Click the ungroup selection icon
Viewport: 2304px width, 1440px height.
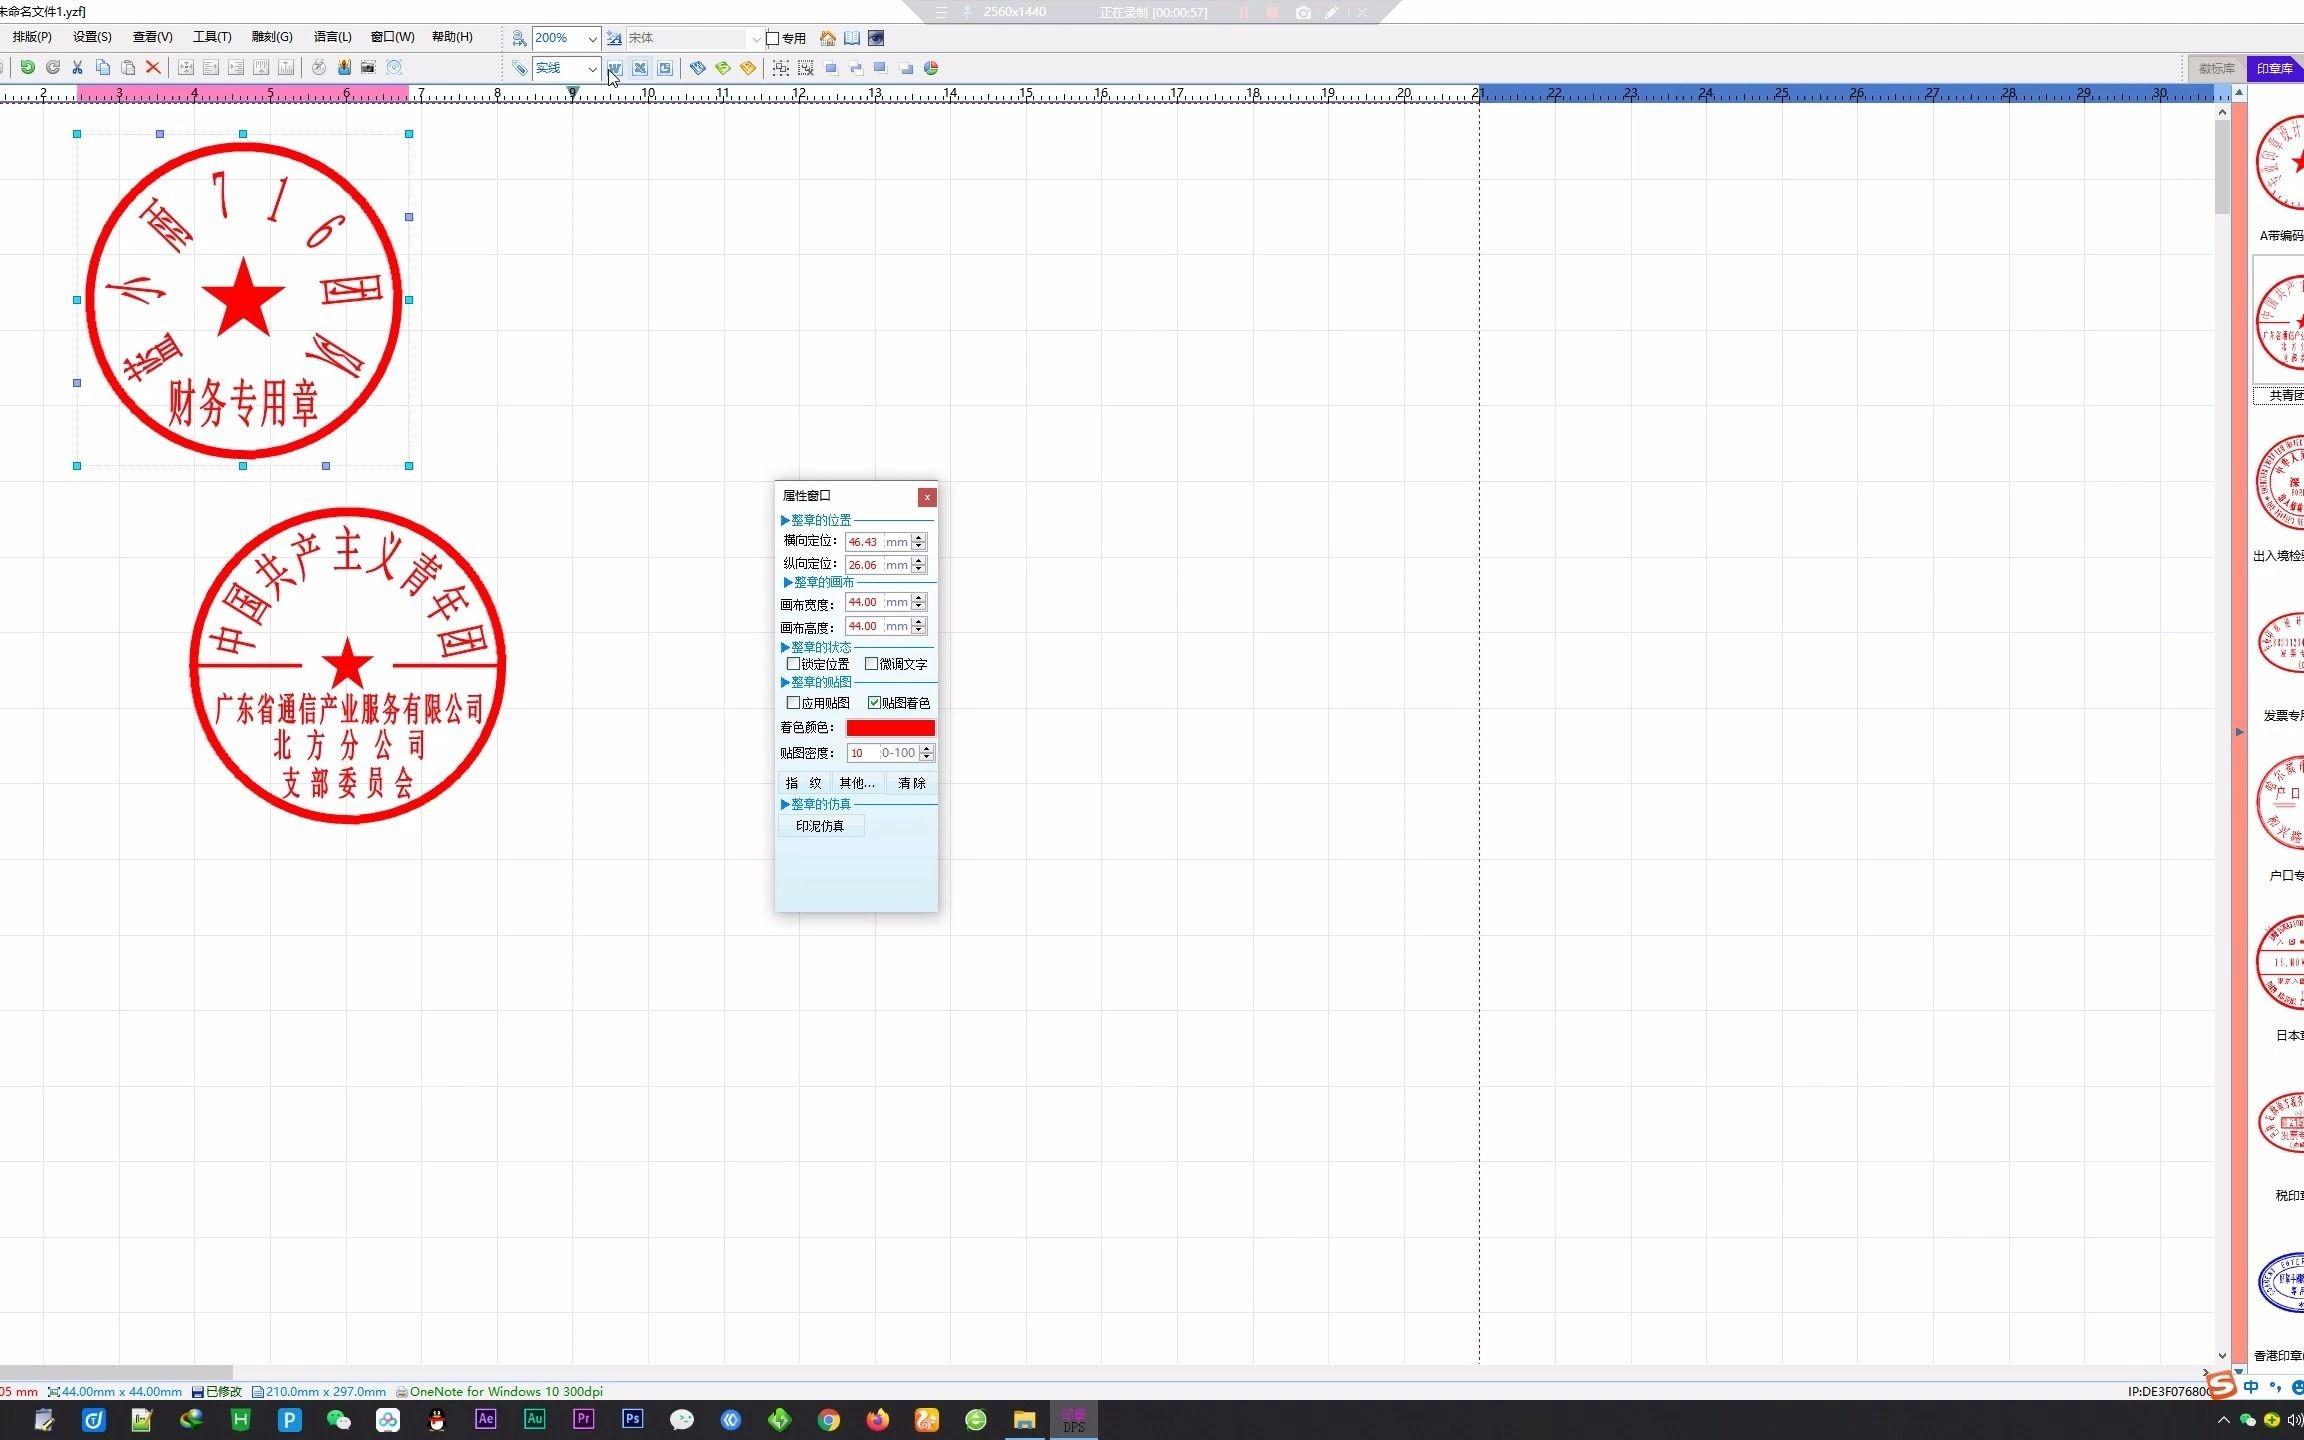pyautogui.click(x=805, y=68)
